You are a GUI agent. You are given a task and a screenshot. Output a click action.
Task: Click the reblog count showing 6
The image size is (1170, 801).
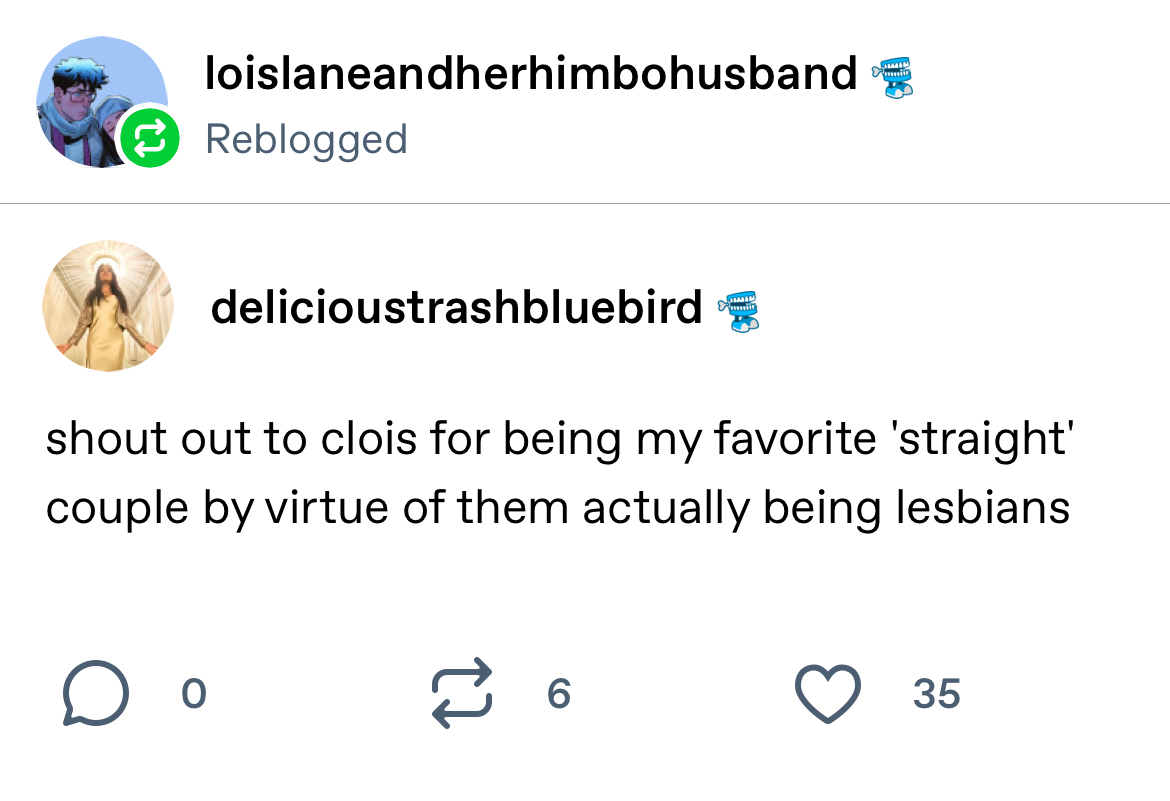(x=559, y=694)
